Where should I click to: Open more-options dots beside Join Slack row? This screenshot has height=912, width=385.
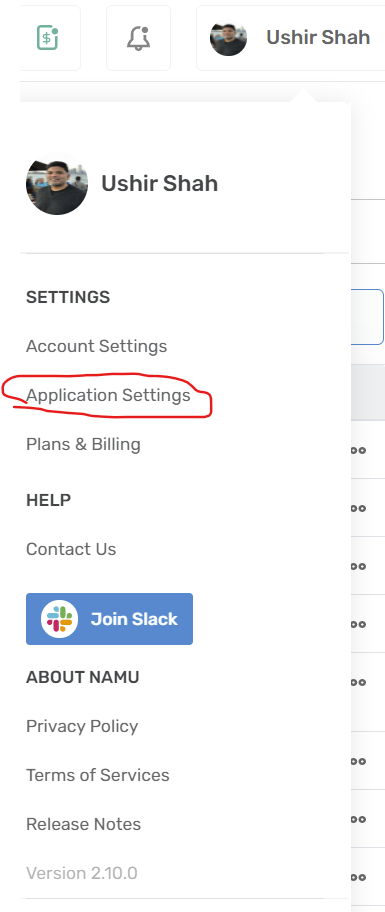pyautogui.click(x=359, y=625)
